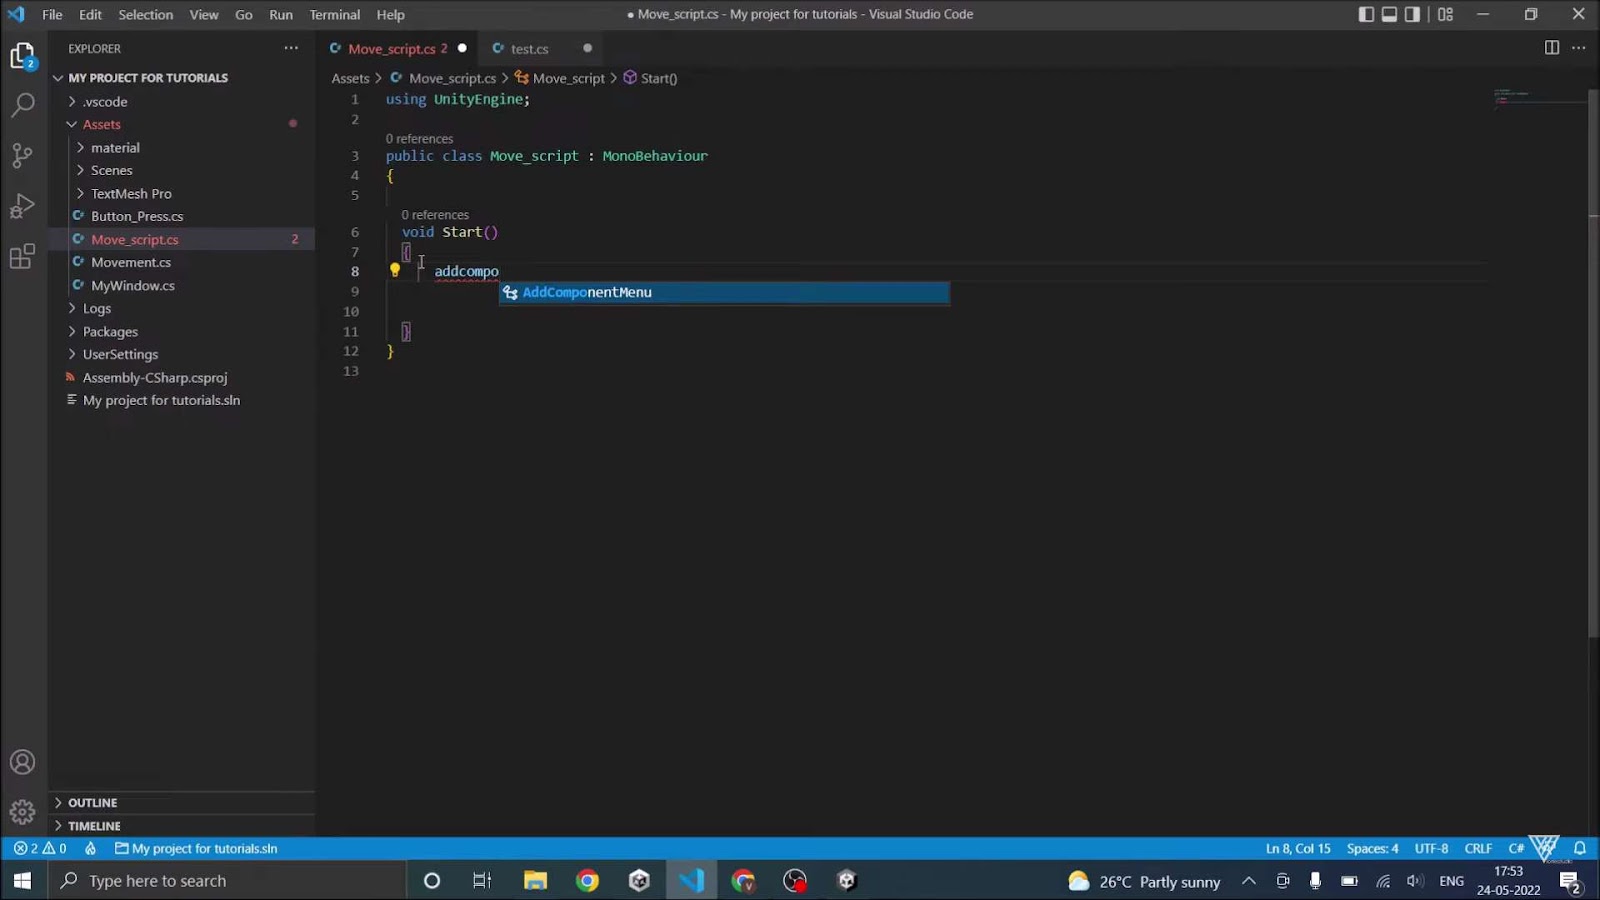Expand the OUTLINE section
1600x900 pixels.
pyautogui.click(x=92, y=802)
